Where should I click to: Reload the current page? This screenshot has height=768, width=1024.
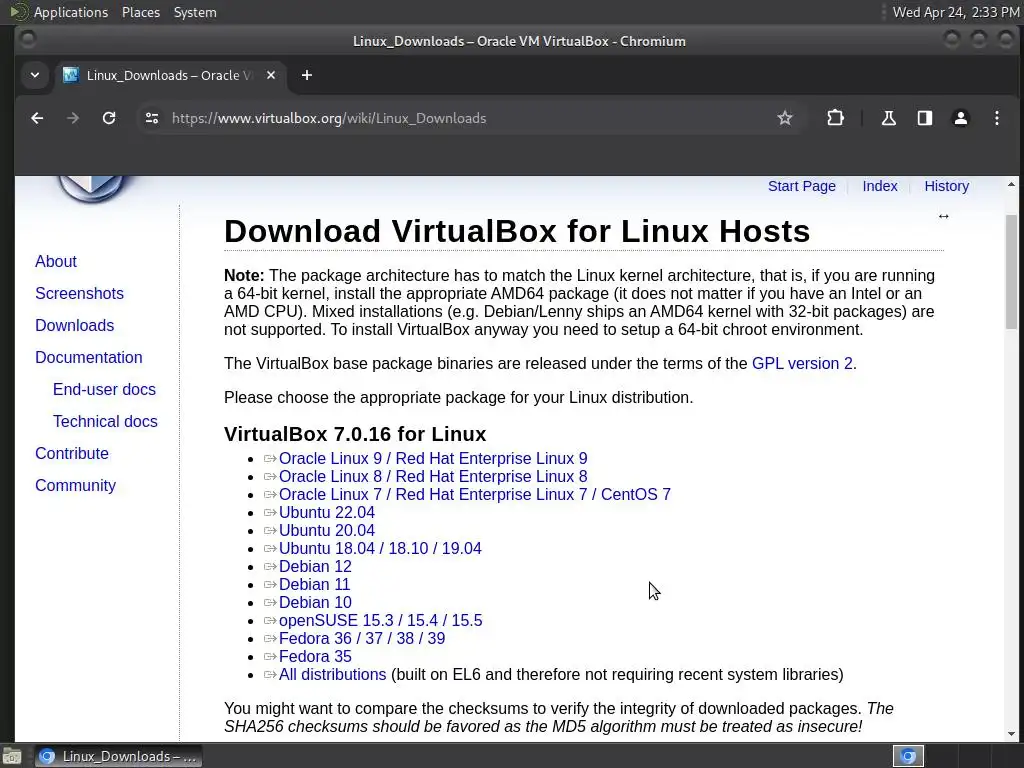point(109,118)
